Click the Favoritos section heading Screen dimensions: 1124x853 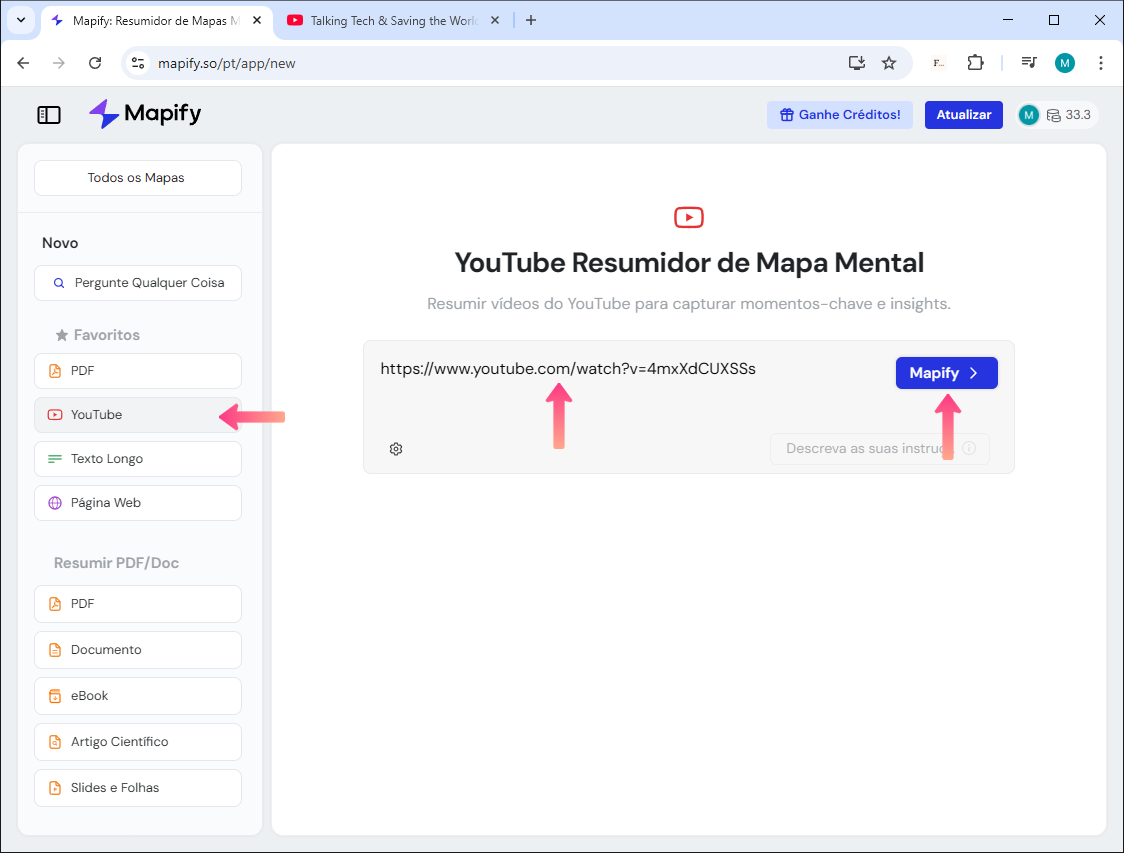(106, 335)
